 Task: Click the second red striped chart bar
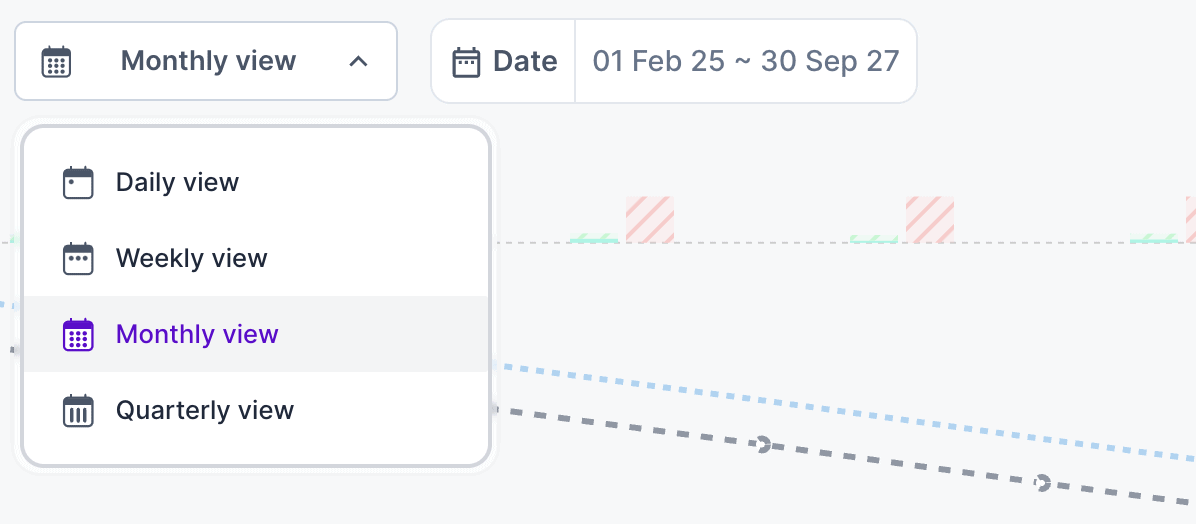pos(930,219)
